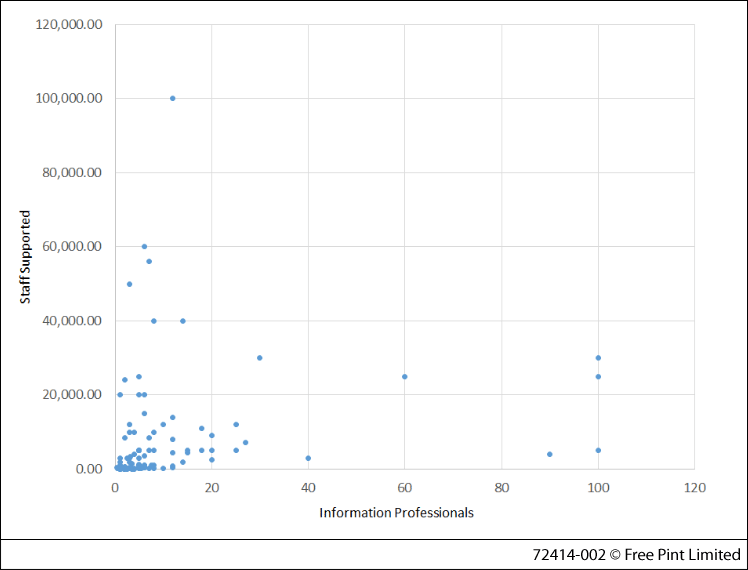Select the Staff Supported axis title
Image resolution: width=748 pixels, height=570 pixels.
click(x=25, y=257)
